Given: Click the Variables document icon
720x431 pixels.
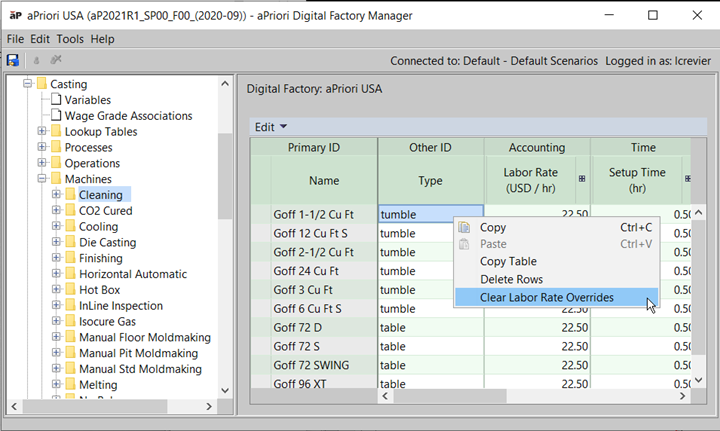Looking at the screenshot, I should coord(56,99).
